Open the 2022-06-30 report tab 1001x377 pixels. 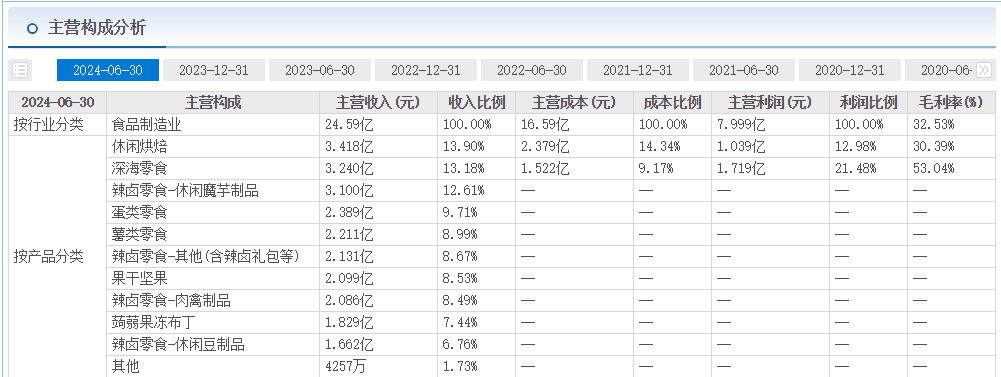click(x=532, y=70)
